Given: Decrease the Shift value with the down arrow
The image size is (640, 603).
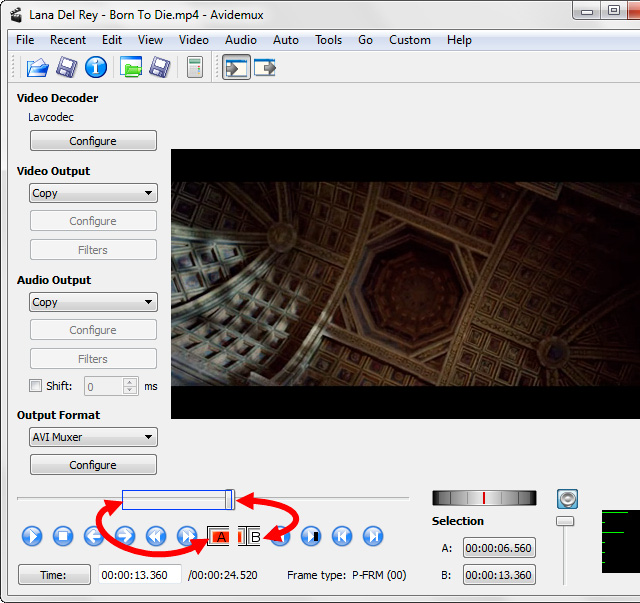Looking at the screenshot, I should click(x=130, y=390).
